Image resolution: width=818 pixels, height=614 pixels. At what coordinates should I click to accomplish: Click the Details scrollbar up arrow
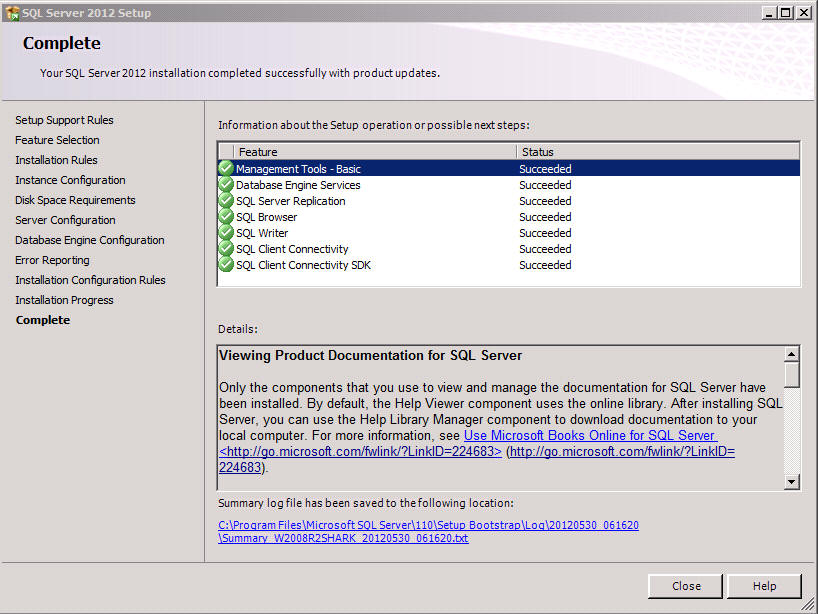coord(791,354)
